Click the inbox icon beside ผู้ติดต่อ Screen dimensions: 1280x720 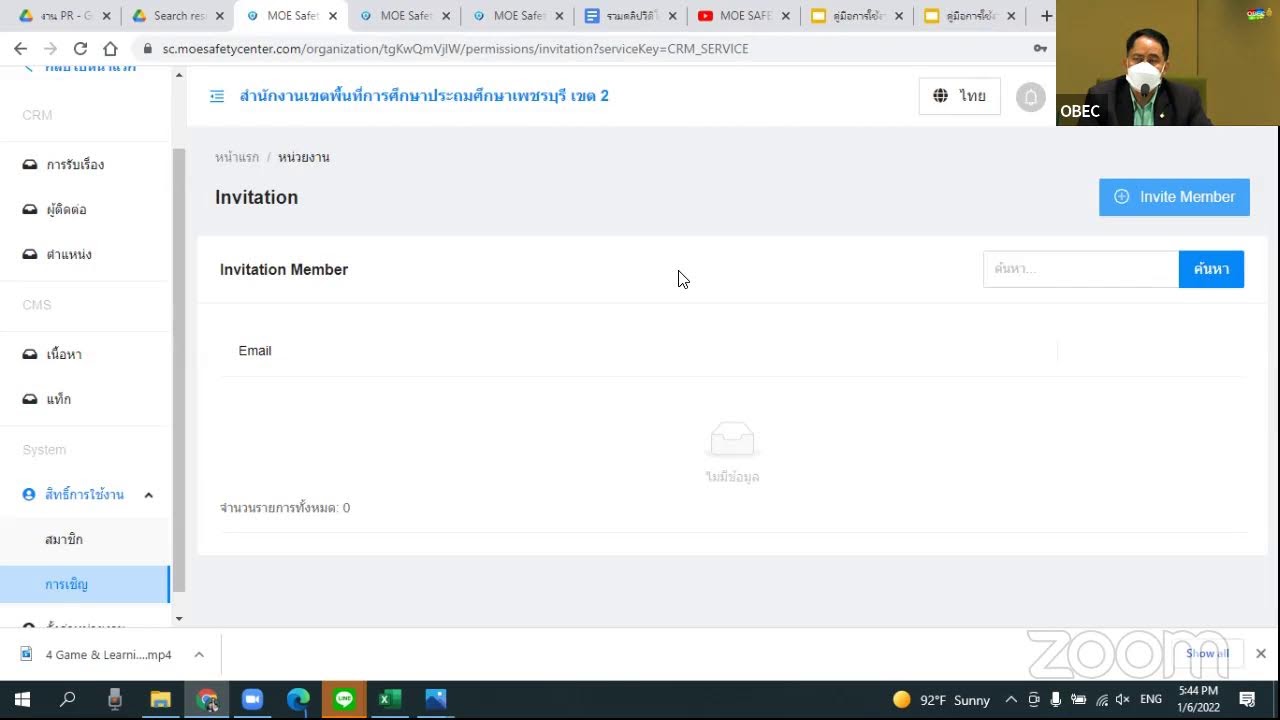coord(30,209)
